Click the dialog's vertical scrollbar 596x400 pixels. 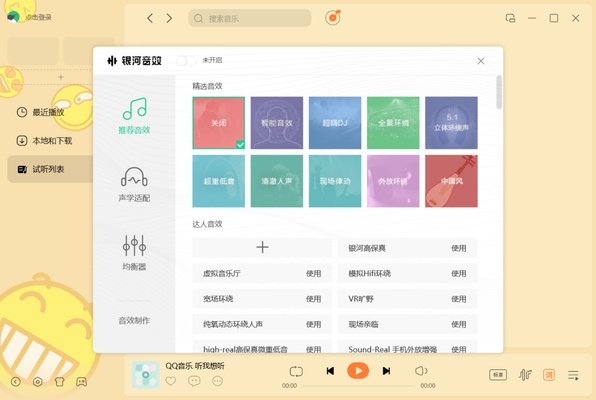499,92
